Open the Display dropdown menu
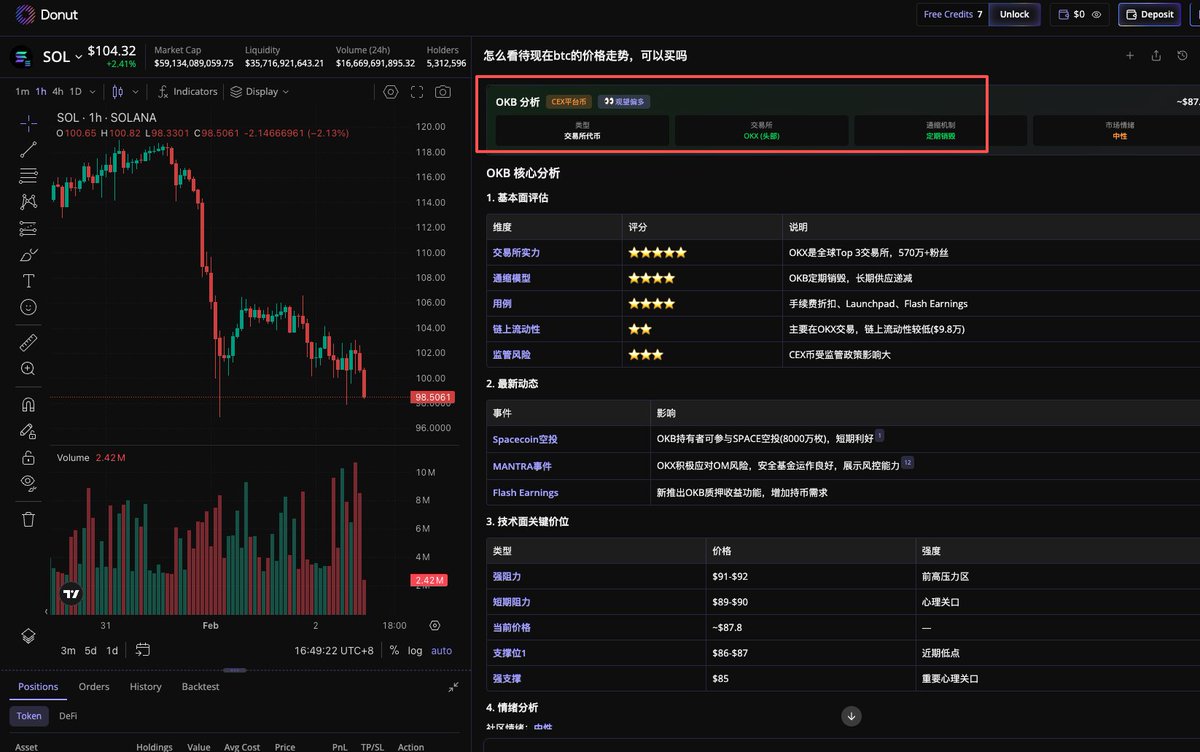The image size is (1200, 752). [x=259, y=92]
